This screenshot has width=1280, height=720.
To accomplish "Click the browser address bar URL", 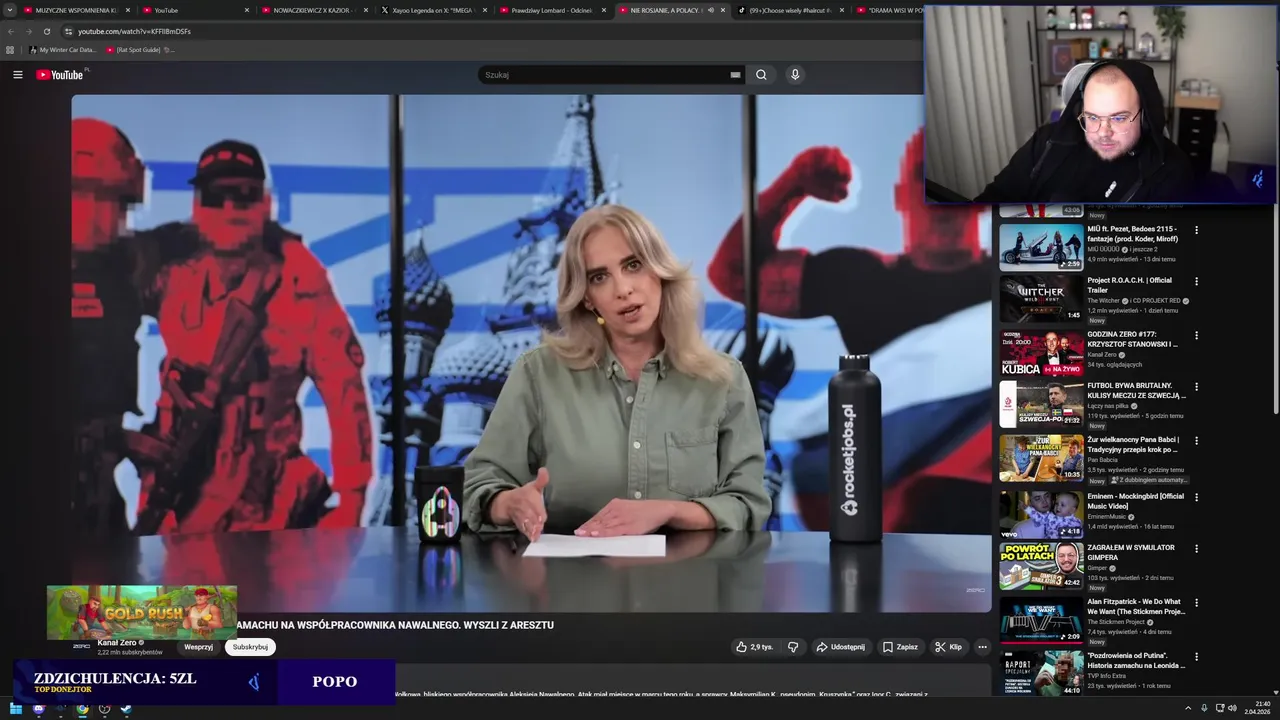I will pyautogui.click(x=134, y=31).
